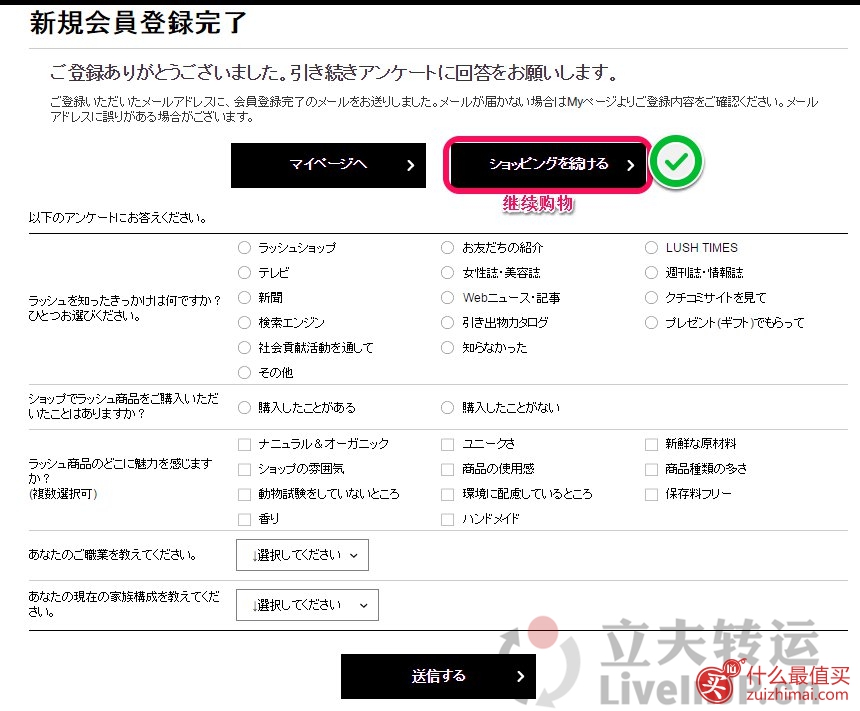Tick 新鮮な原材料 checkbox
The image size is (860, 711).
pyautogui.click(x=651, y=444)
